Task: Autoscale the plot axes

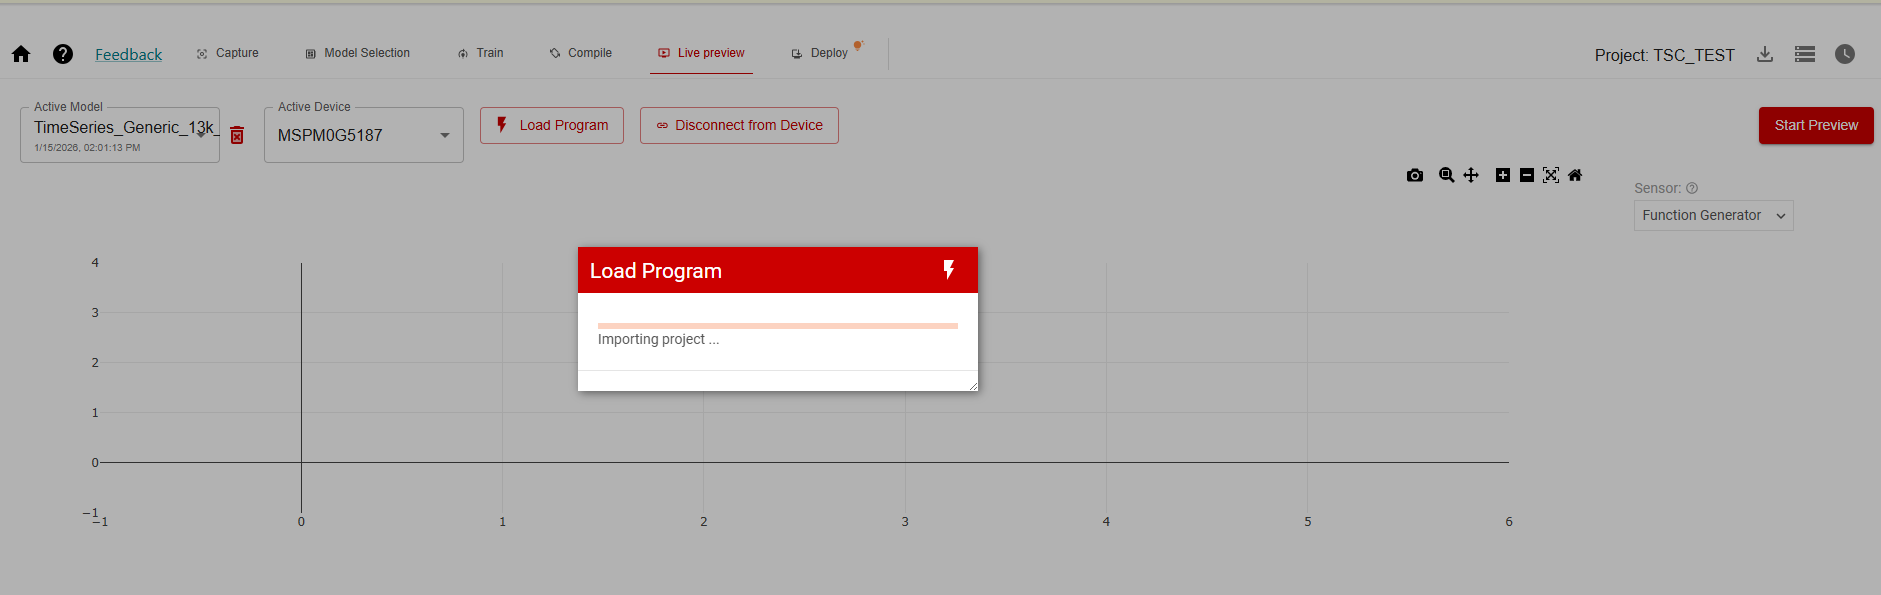Action: 1551,175
